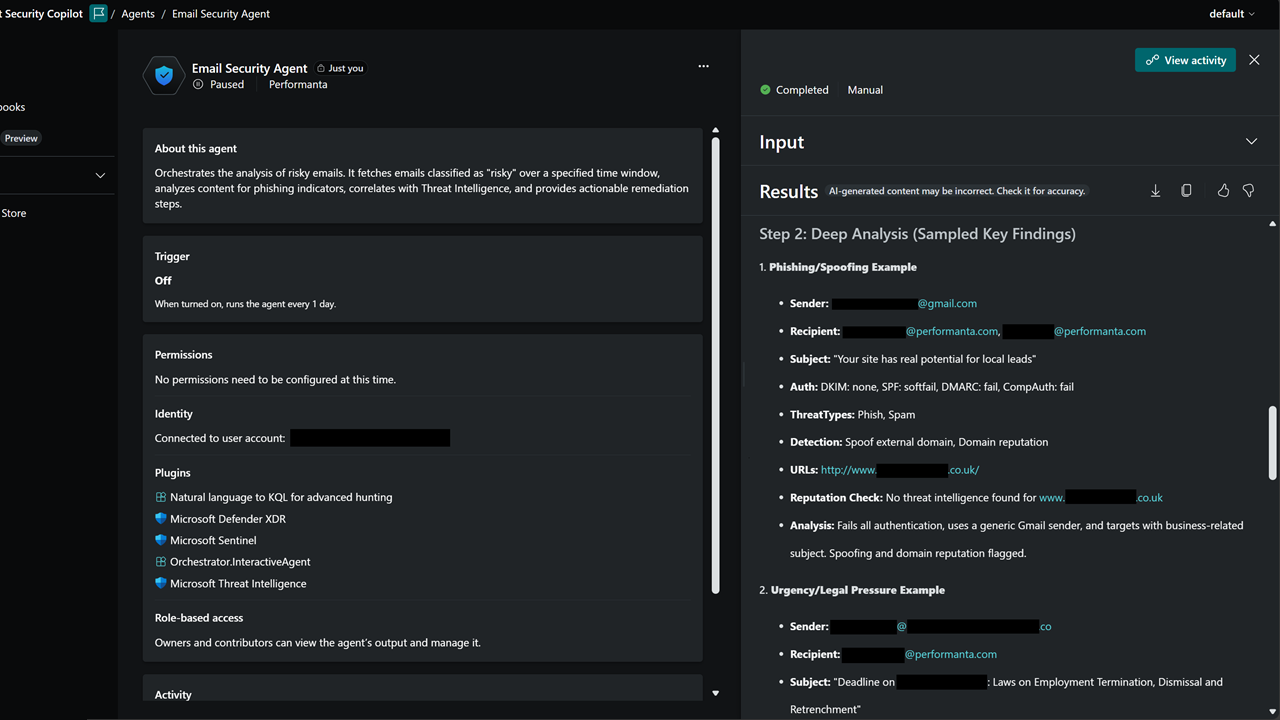Click the Microsoft Threat Intelligence shield icon
Viewport: 1280px width, 720px height.
tap(160, 583)
